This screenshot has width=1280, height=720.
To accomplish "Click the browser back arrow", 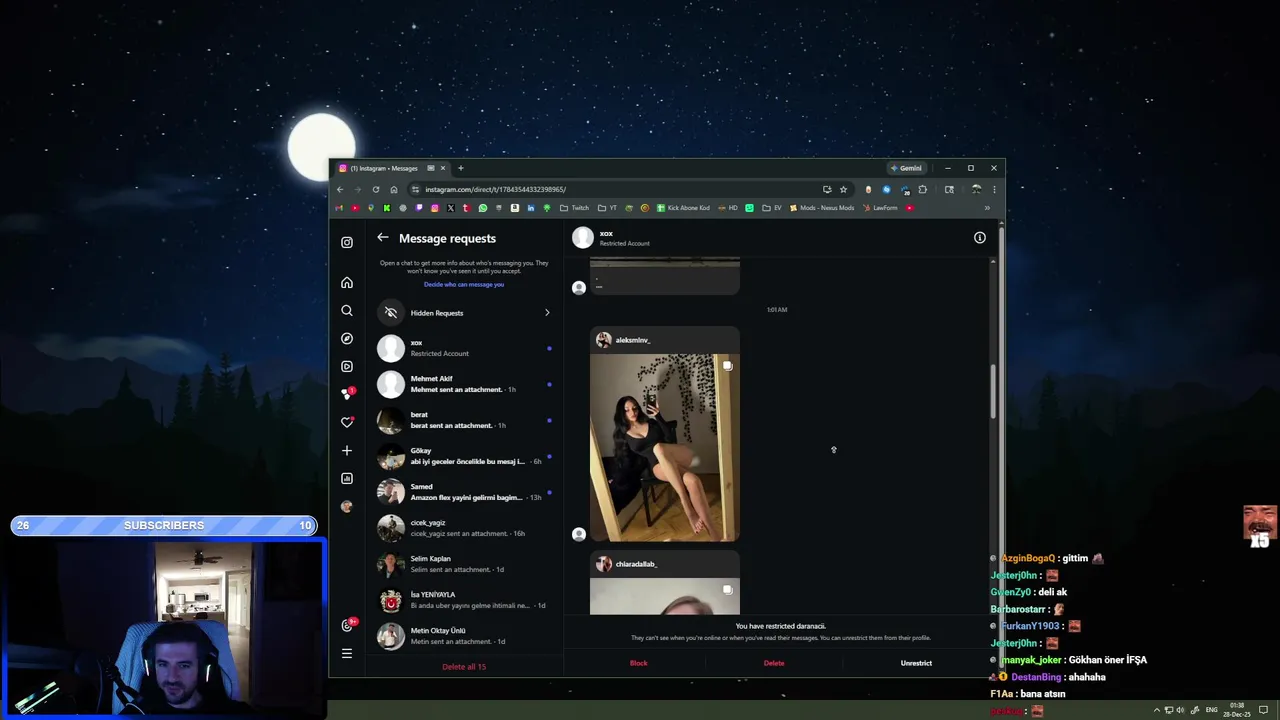I will [340, 190].
